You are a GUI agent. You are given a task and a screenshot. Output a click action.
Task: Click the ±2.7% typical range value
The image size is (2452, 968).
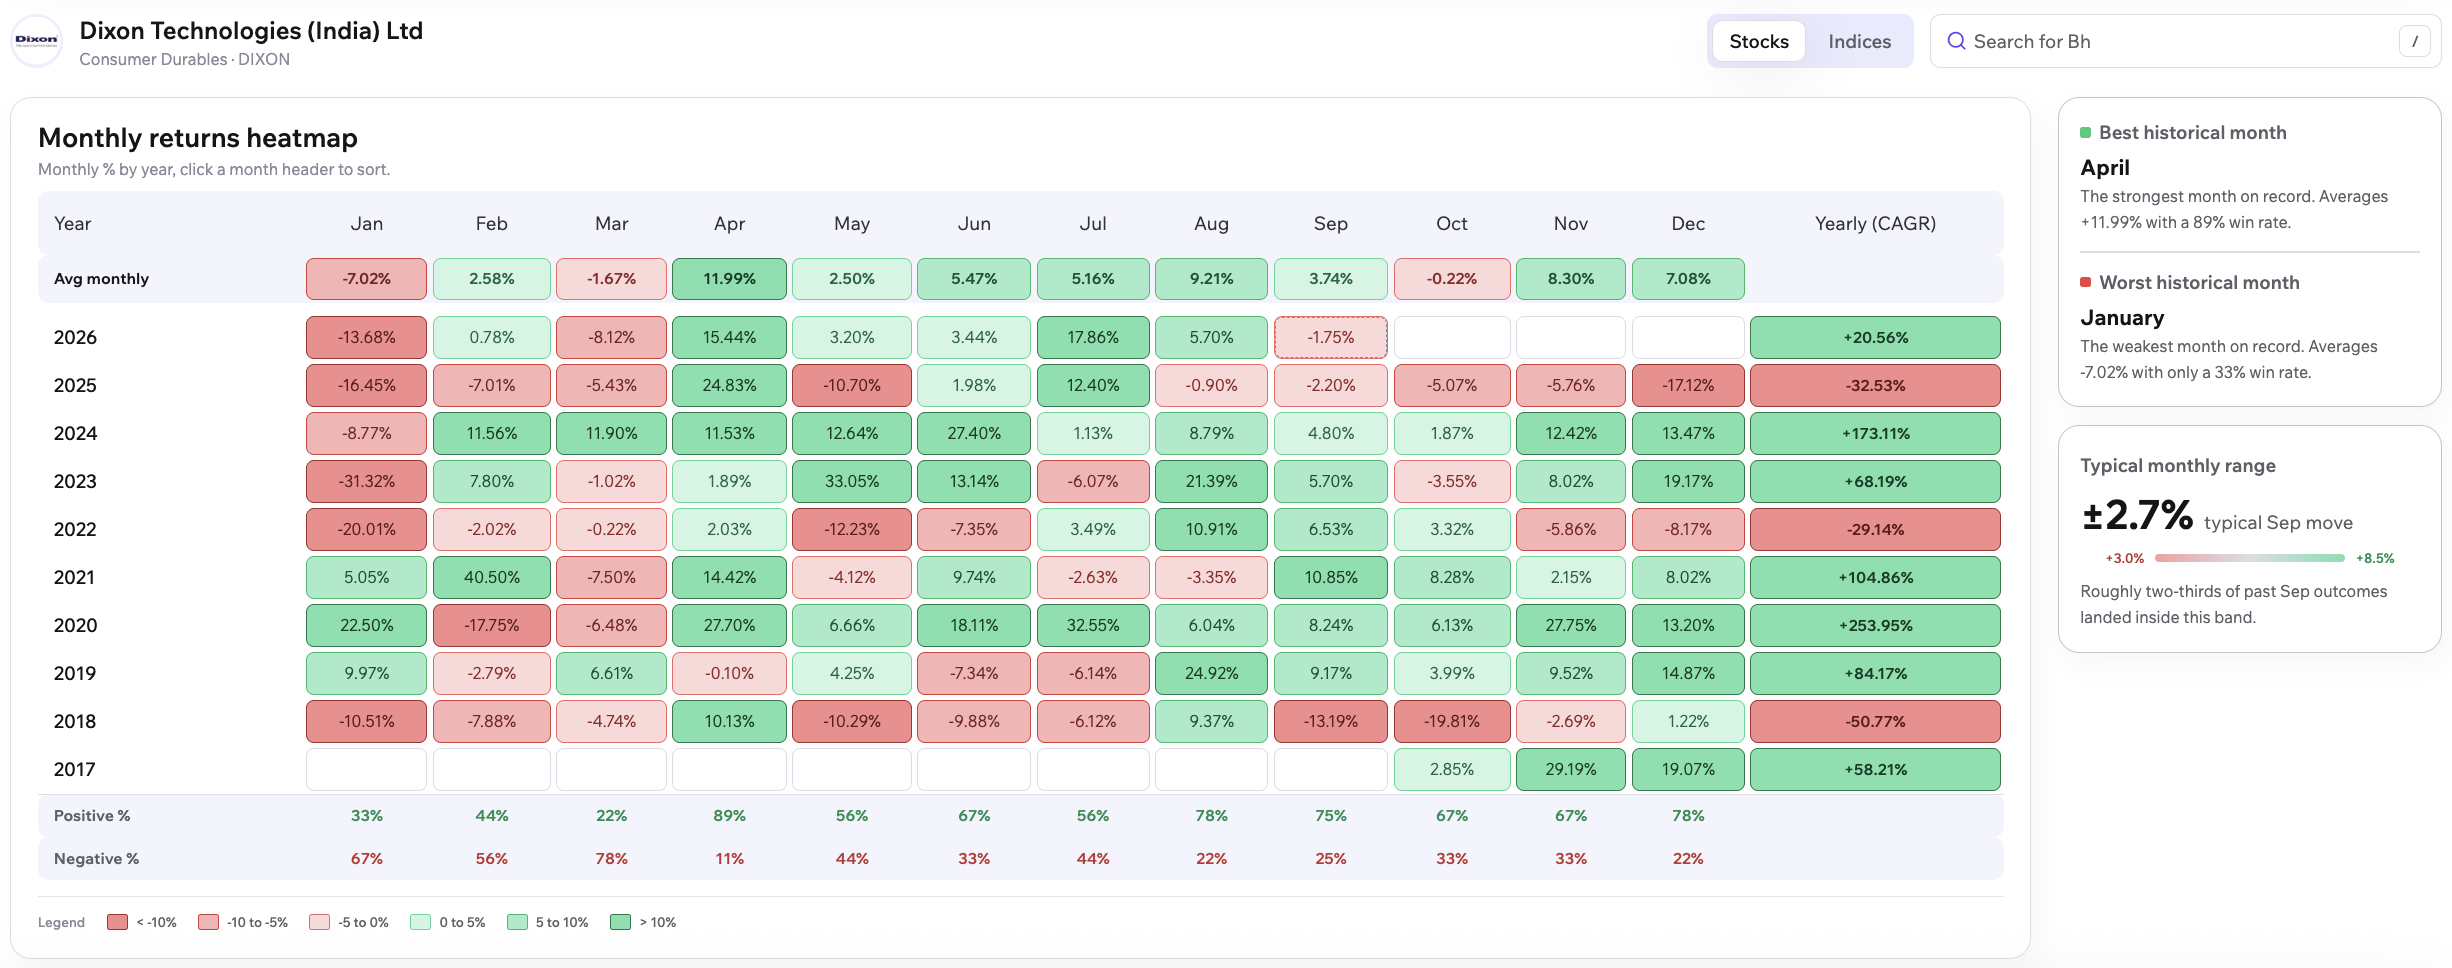click(2137, 516)
